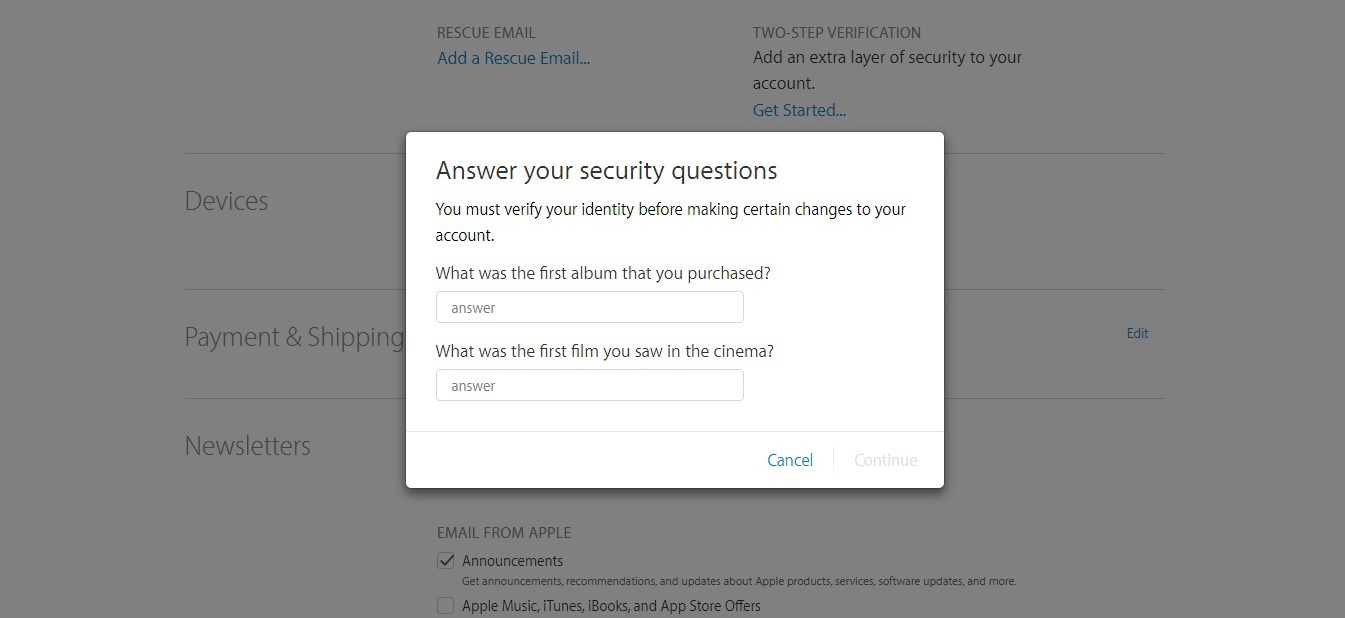1345x618 pixels.
Task: Click the first film question text
Action: pyautogui.click(x=604, y=351)
